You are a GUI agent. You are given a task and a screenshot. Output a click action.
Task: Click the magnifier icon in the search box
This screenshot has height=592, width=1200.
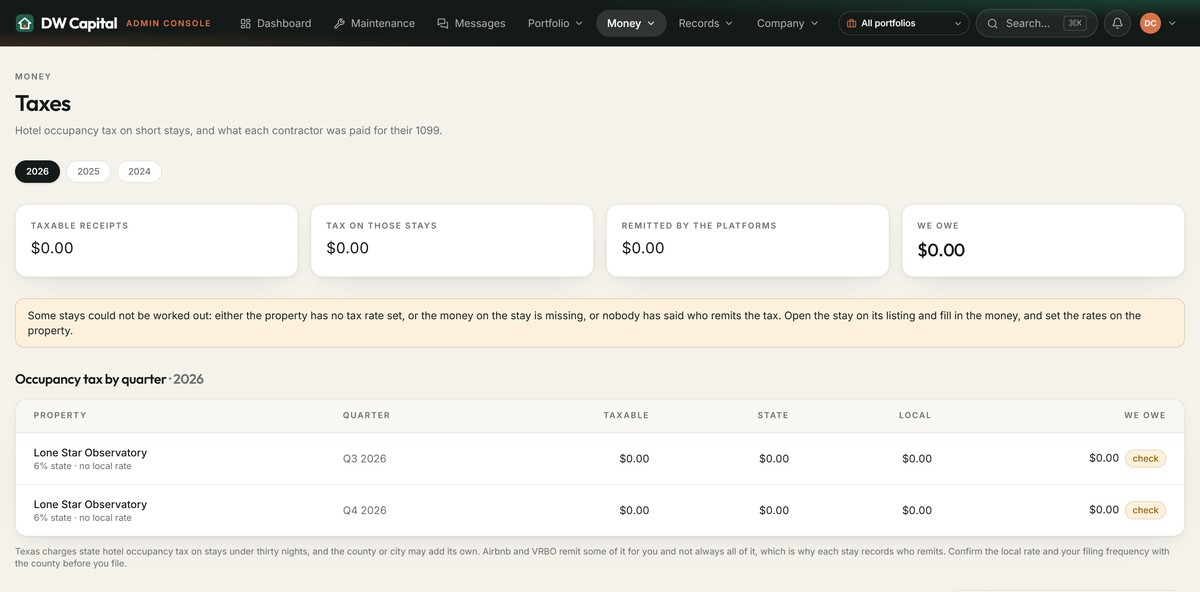click(x=993, y=23)
